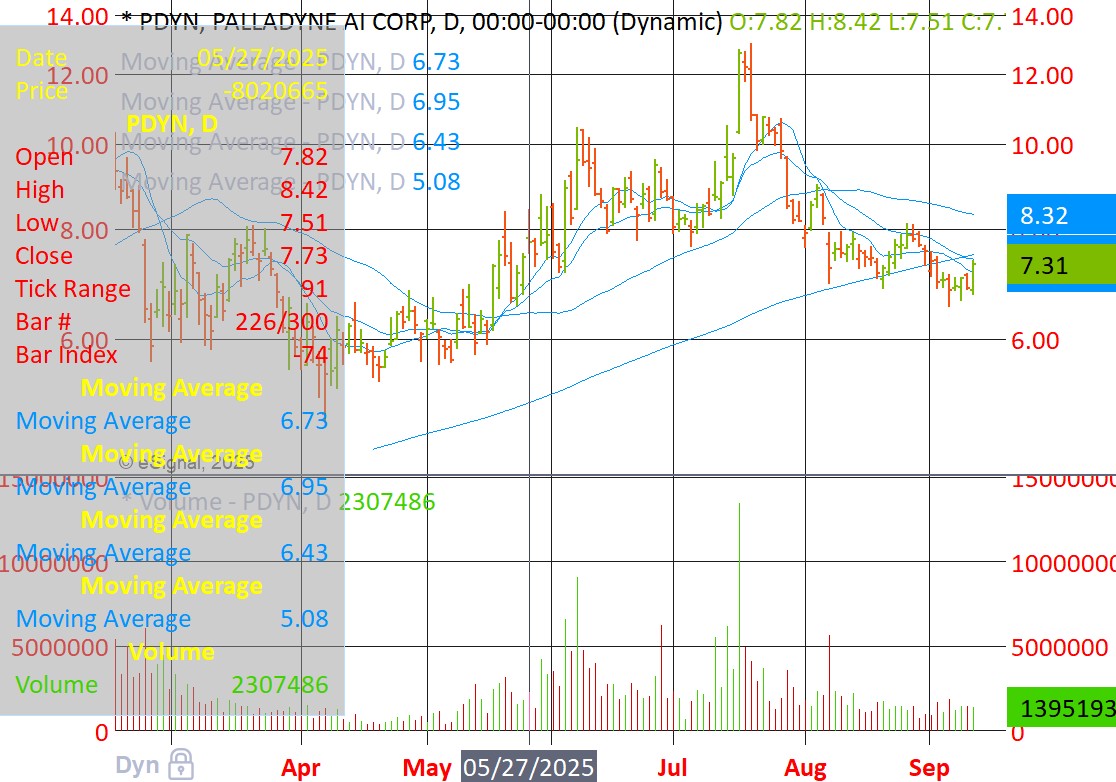
Task: Click the Dyn lock icon
Action: coord(181,765)
